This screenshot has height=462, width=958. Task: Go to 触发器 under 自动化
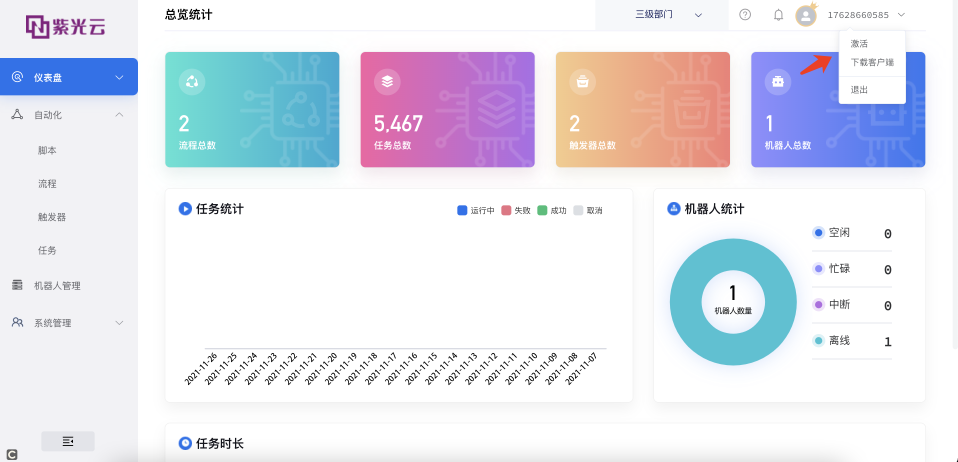pyautogui.click(x=52, y=217)
